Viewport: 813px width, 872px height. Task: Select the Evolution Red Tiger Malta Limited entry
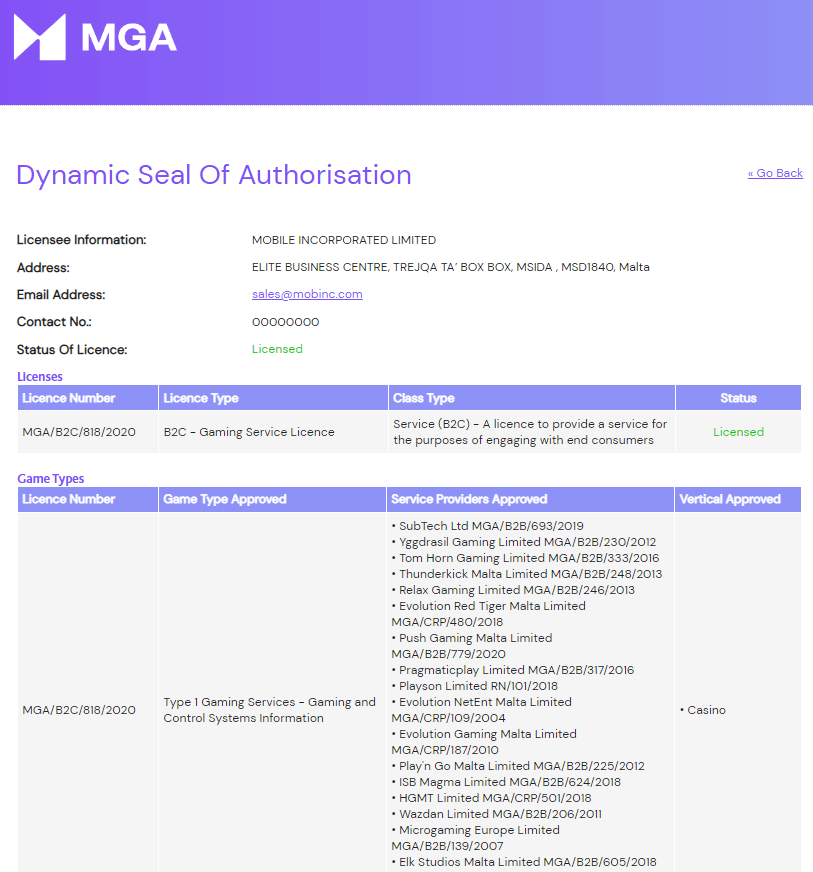pyautogui.click(x=489, y=614)
